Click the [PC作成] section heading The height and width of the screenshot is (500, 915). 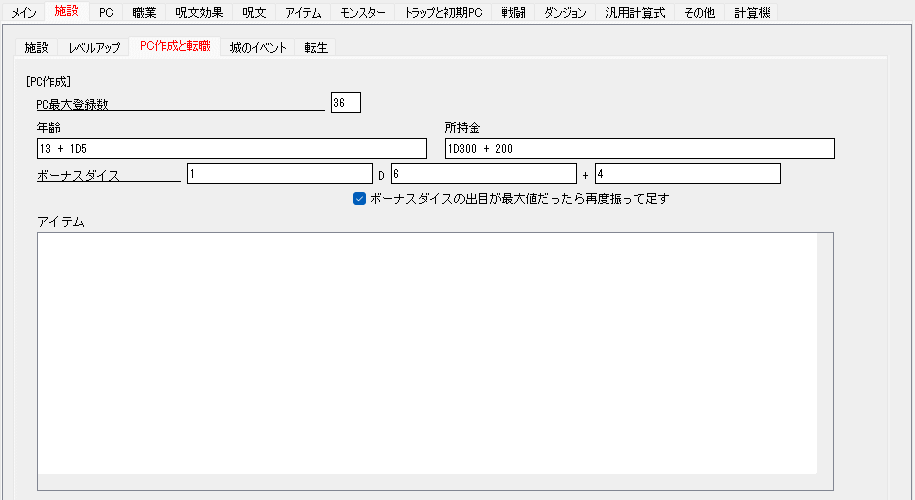(48, 82)
